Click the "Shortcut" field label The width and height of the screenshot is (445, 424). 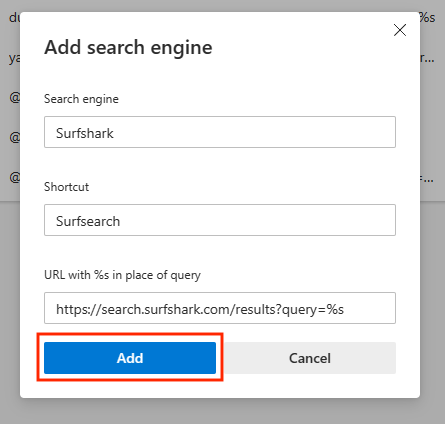point(66,187)
